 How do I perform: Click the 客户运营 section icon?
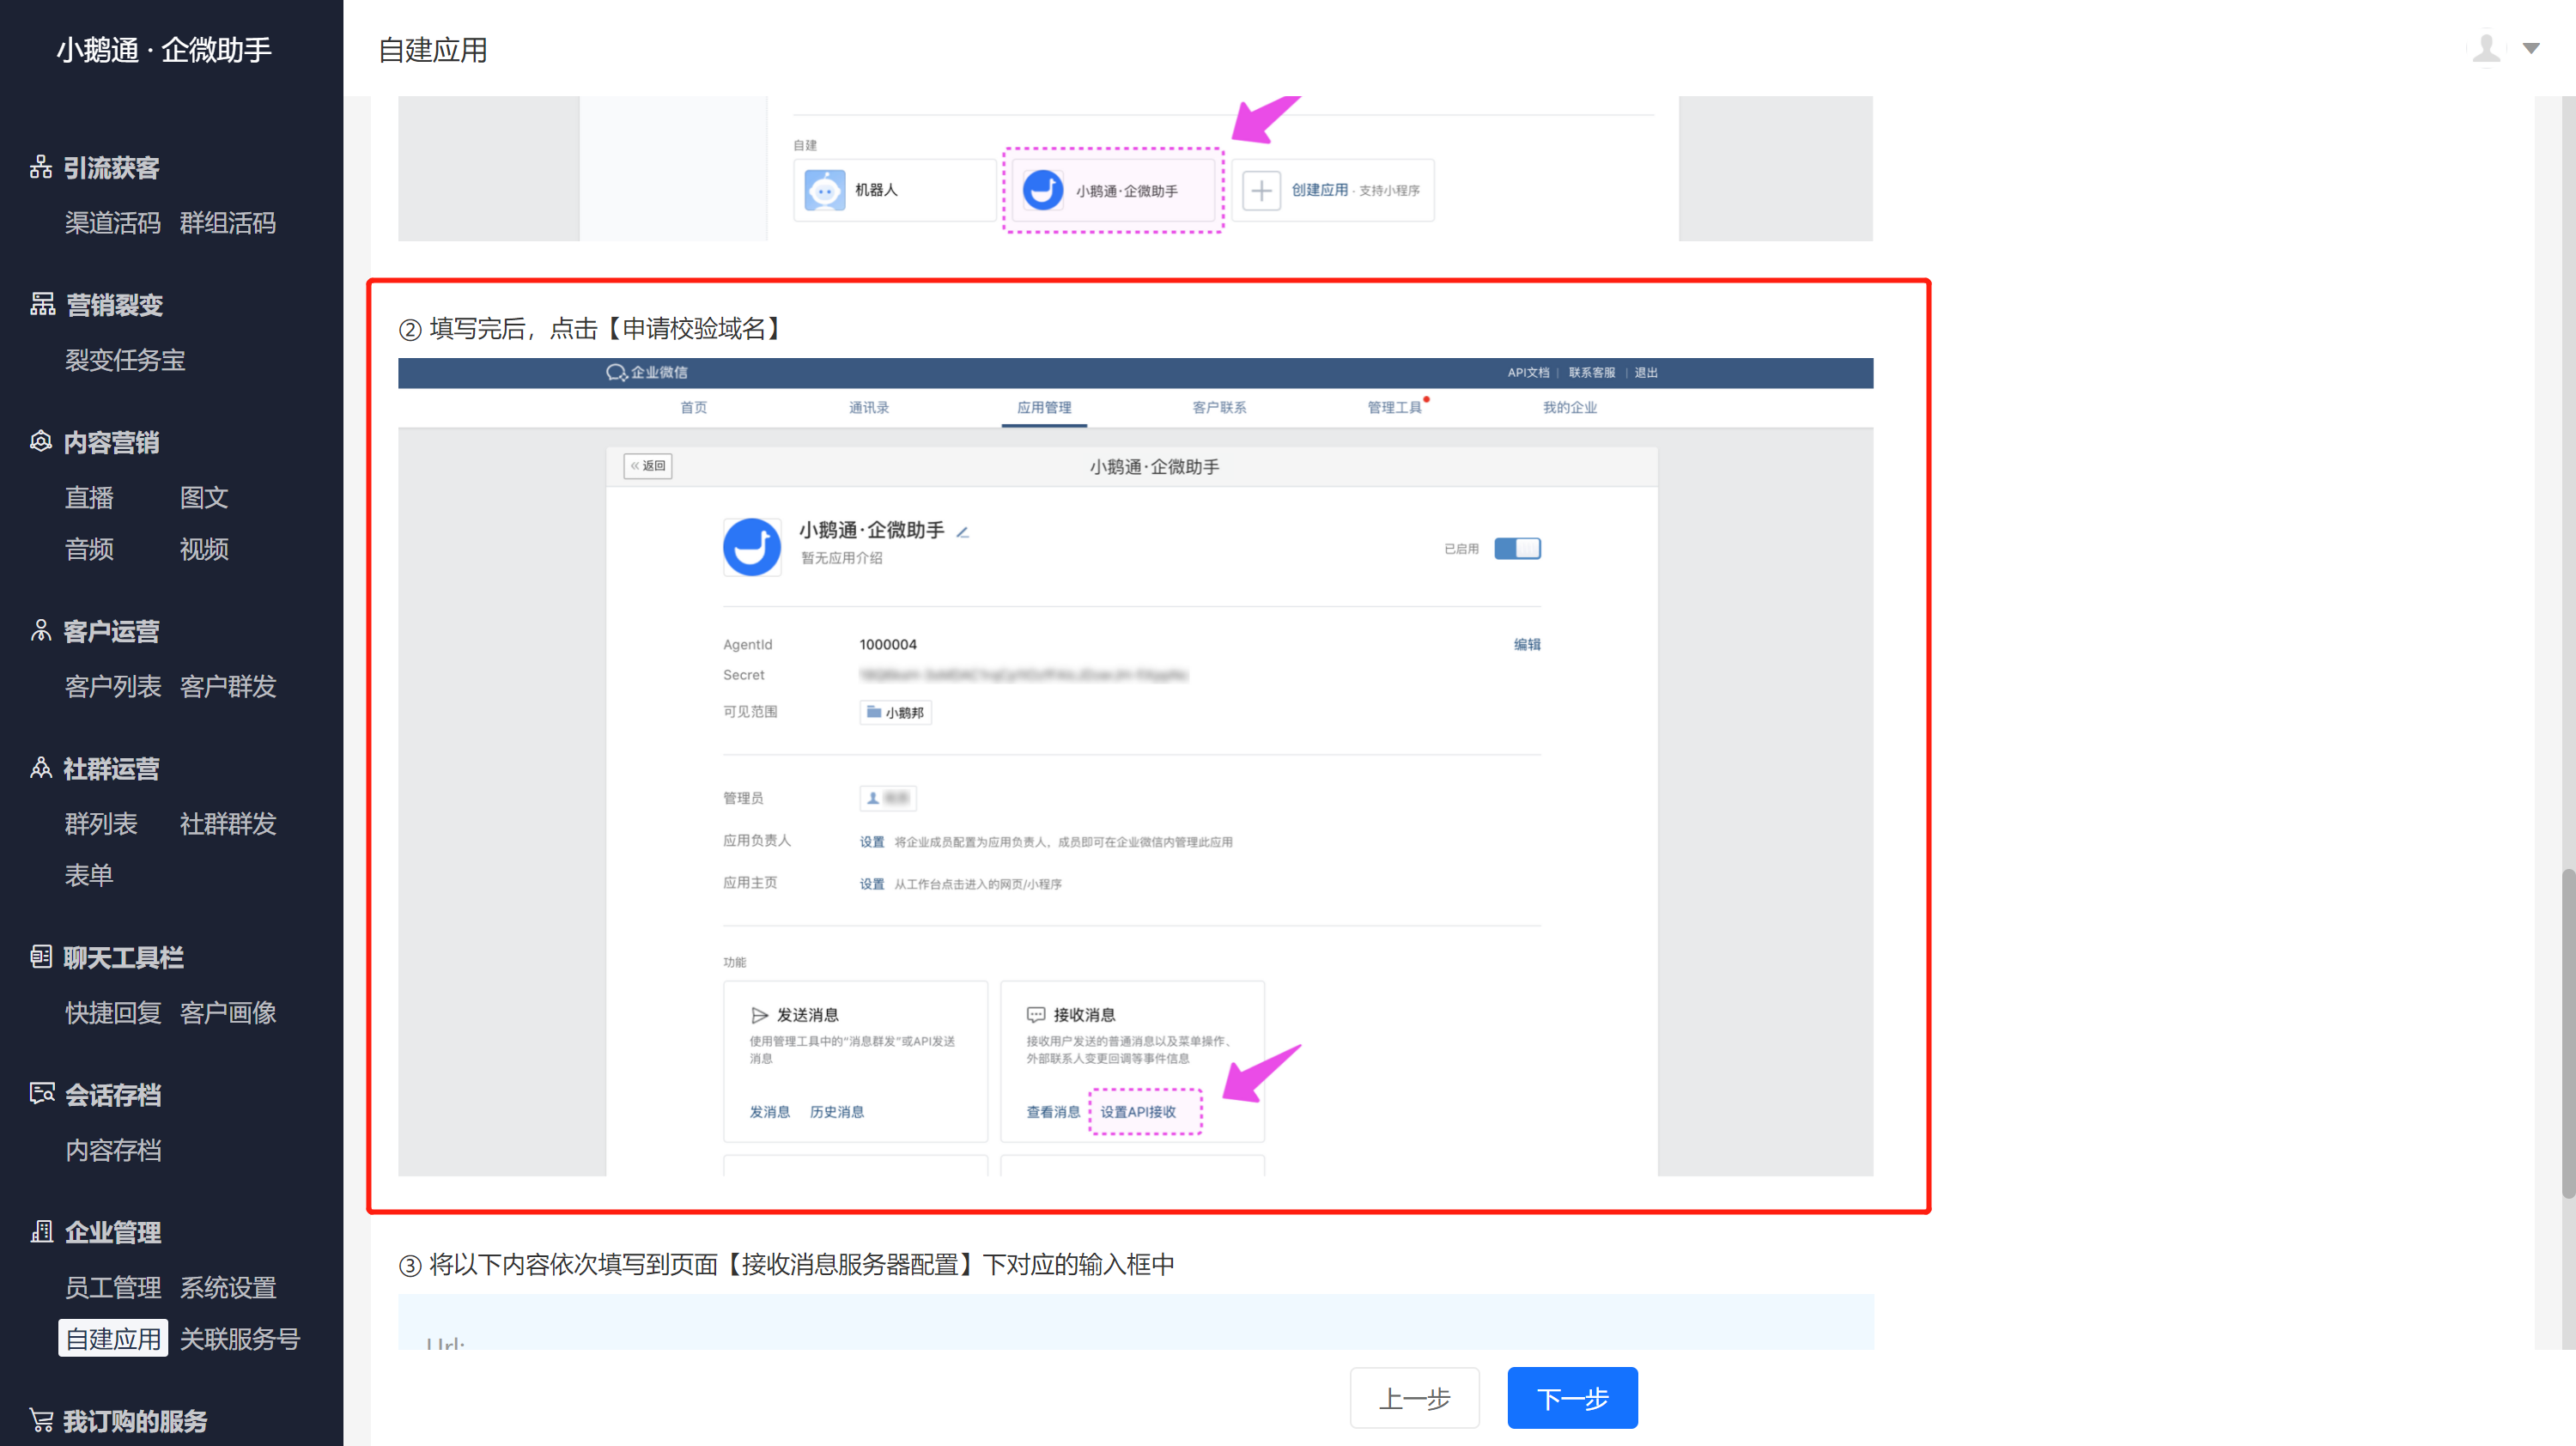(41, 631)
